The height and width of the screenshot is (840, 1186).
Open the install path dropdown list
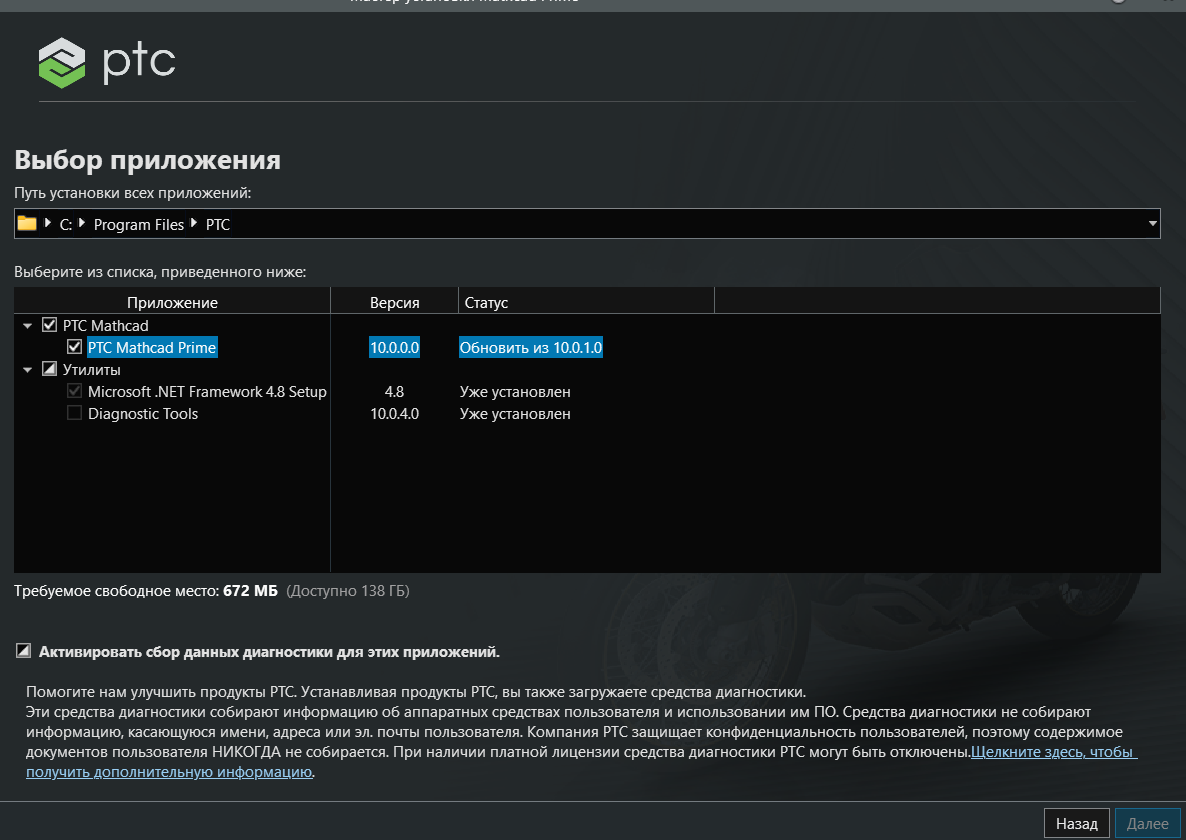(1152, 224)
